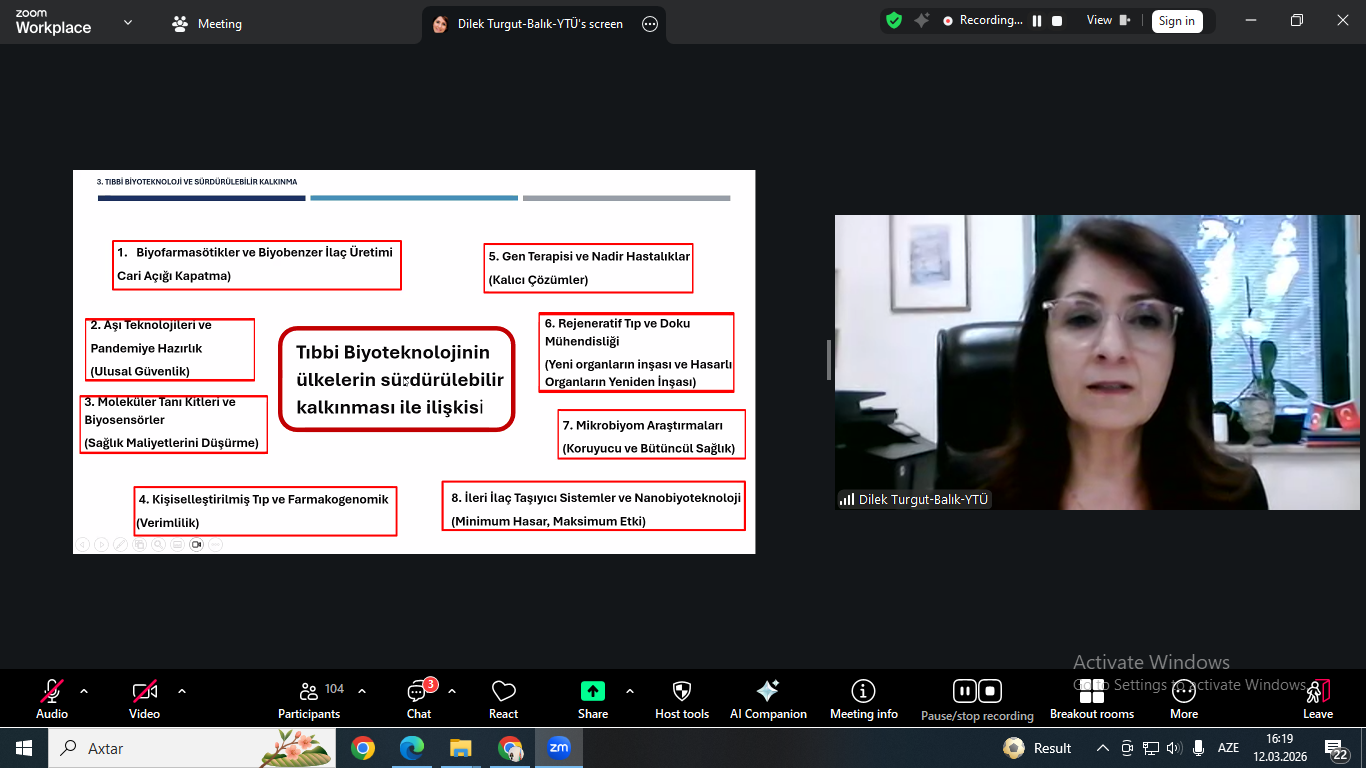Viewport: 1366px width, 768px height.
Task: Leave the meeting
Action: 1317,699
